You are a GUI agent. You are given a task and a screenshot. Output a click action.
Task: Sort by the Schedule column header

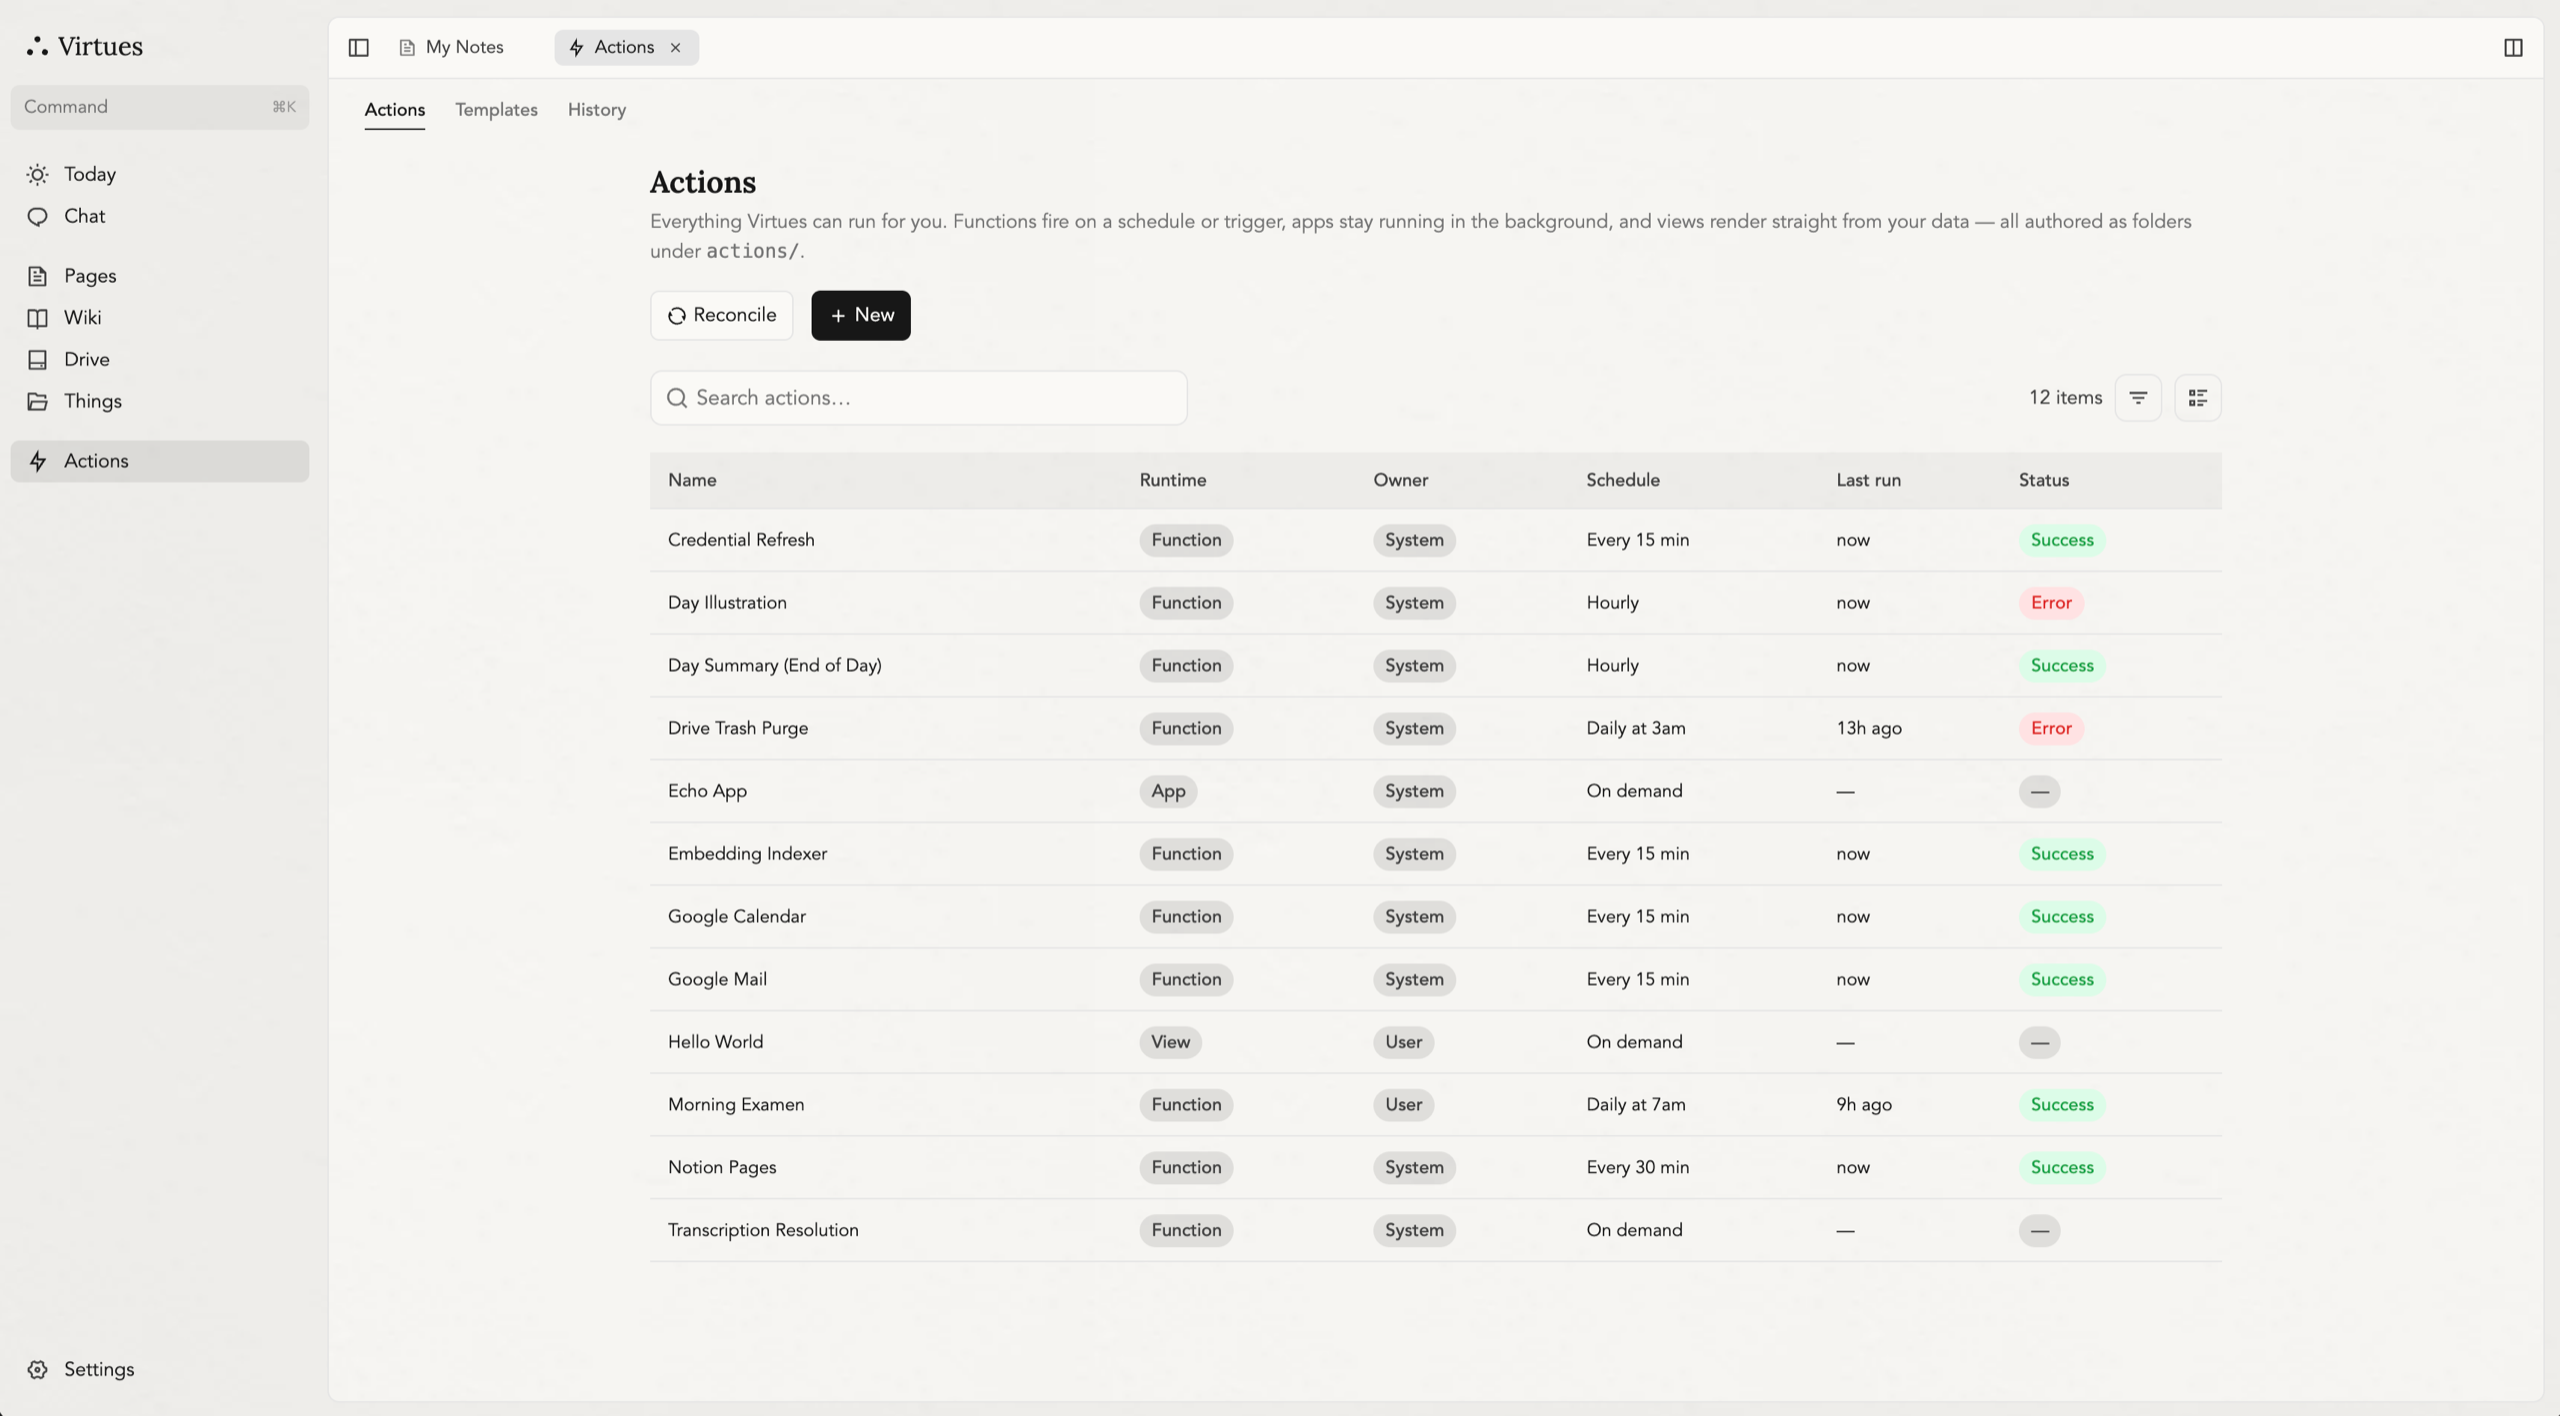click(x=1623, y=480)
